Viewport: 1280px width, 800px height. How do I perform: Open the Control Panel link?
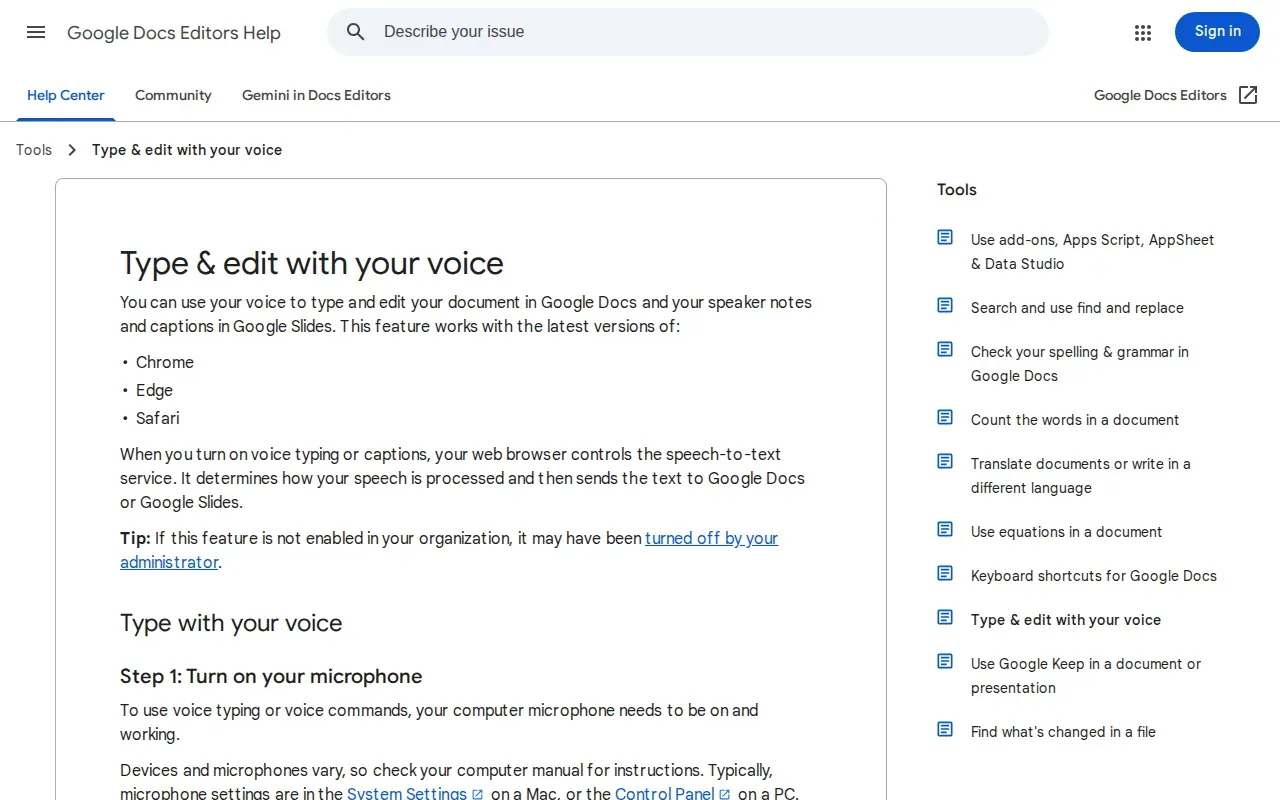coord(664,794)
